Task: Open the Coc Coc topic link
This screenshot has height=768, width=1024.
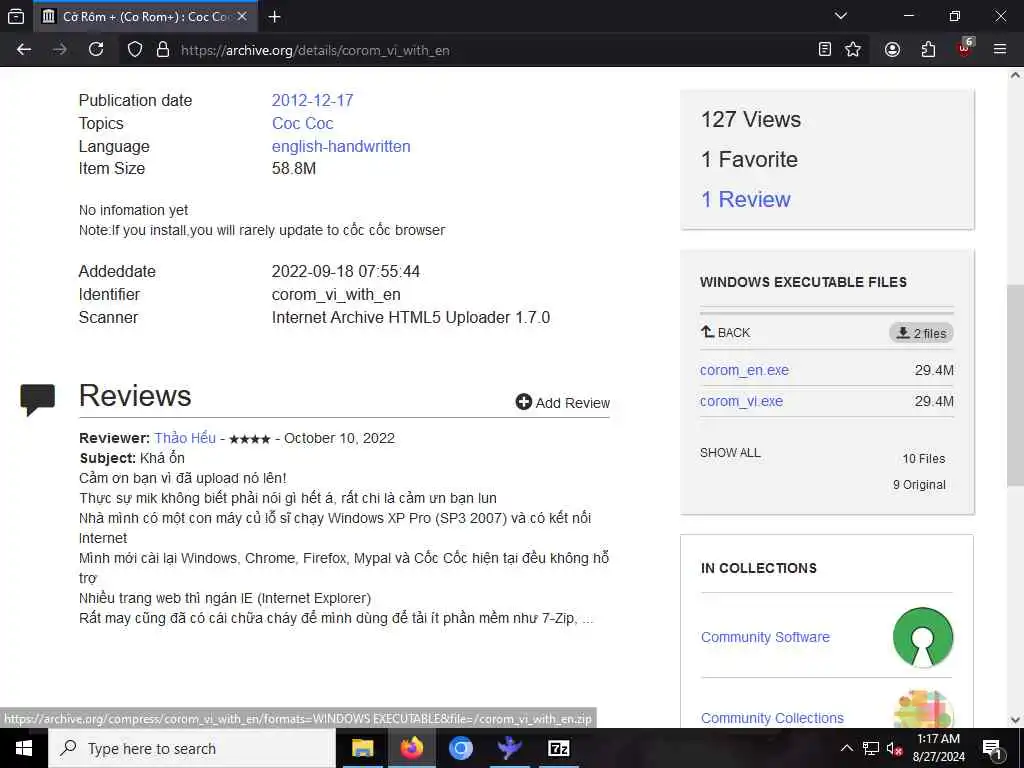Action: pyautogui.click(x=302, y=123)
